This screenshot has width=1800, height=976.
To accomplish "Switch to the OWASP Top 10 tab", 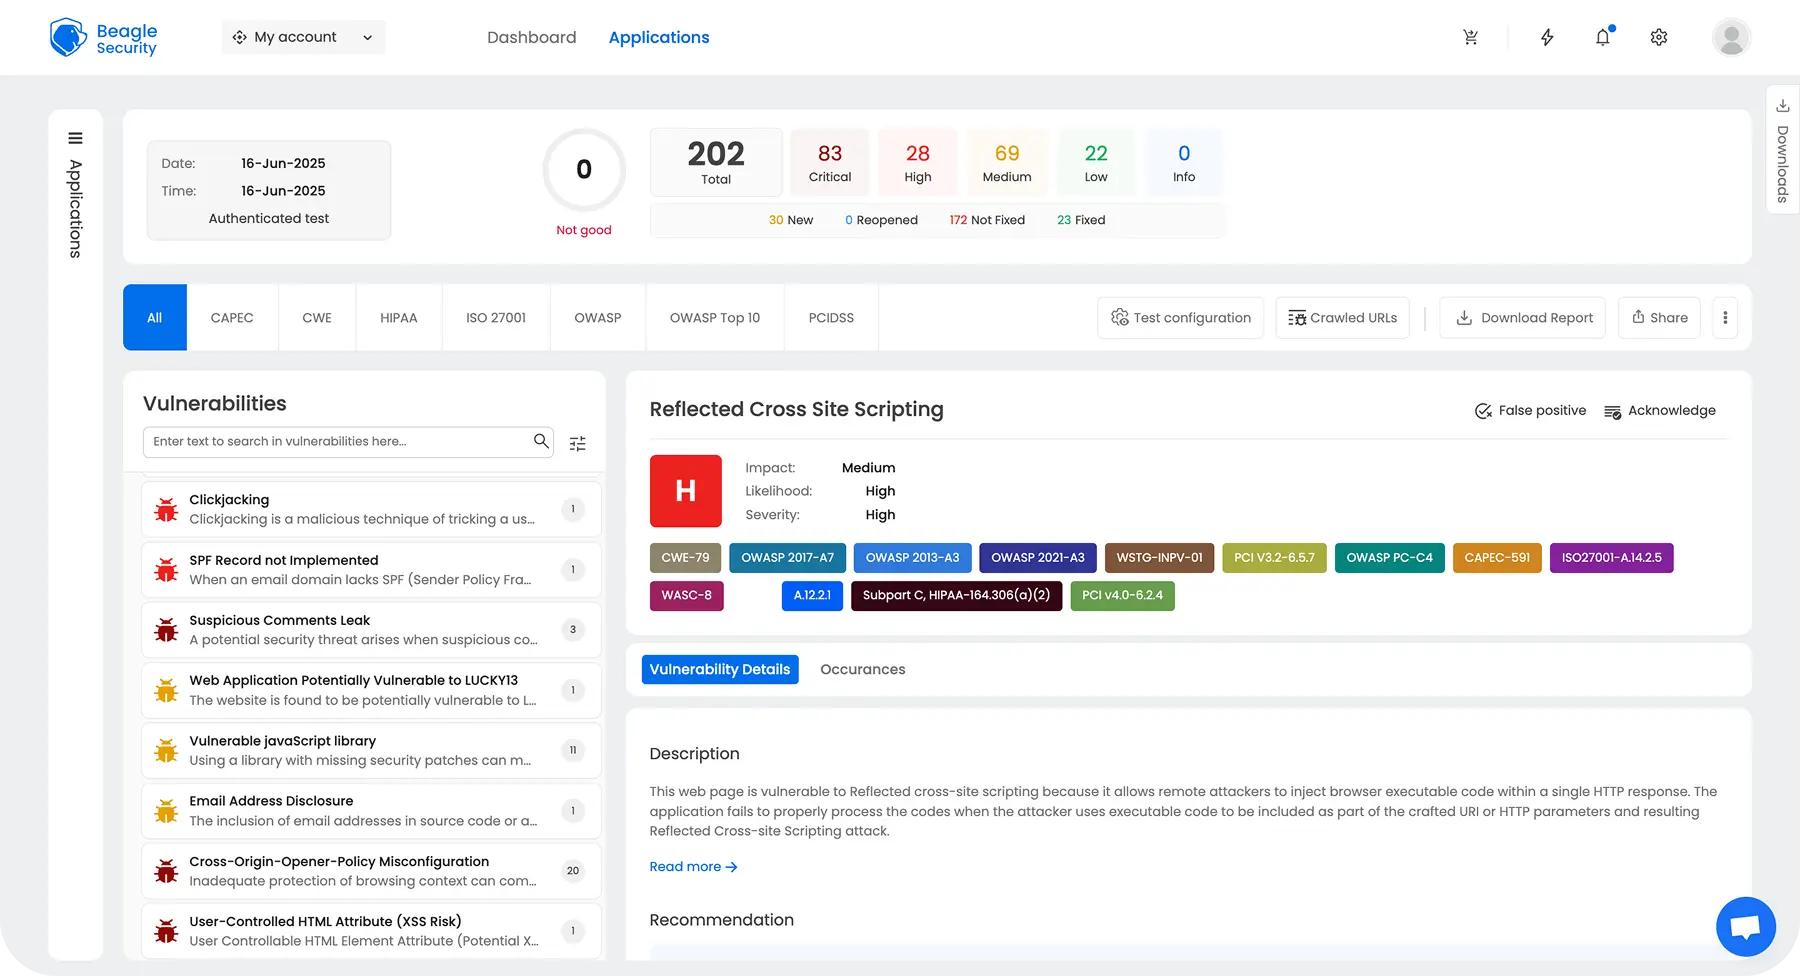I will pos(715,318).
